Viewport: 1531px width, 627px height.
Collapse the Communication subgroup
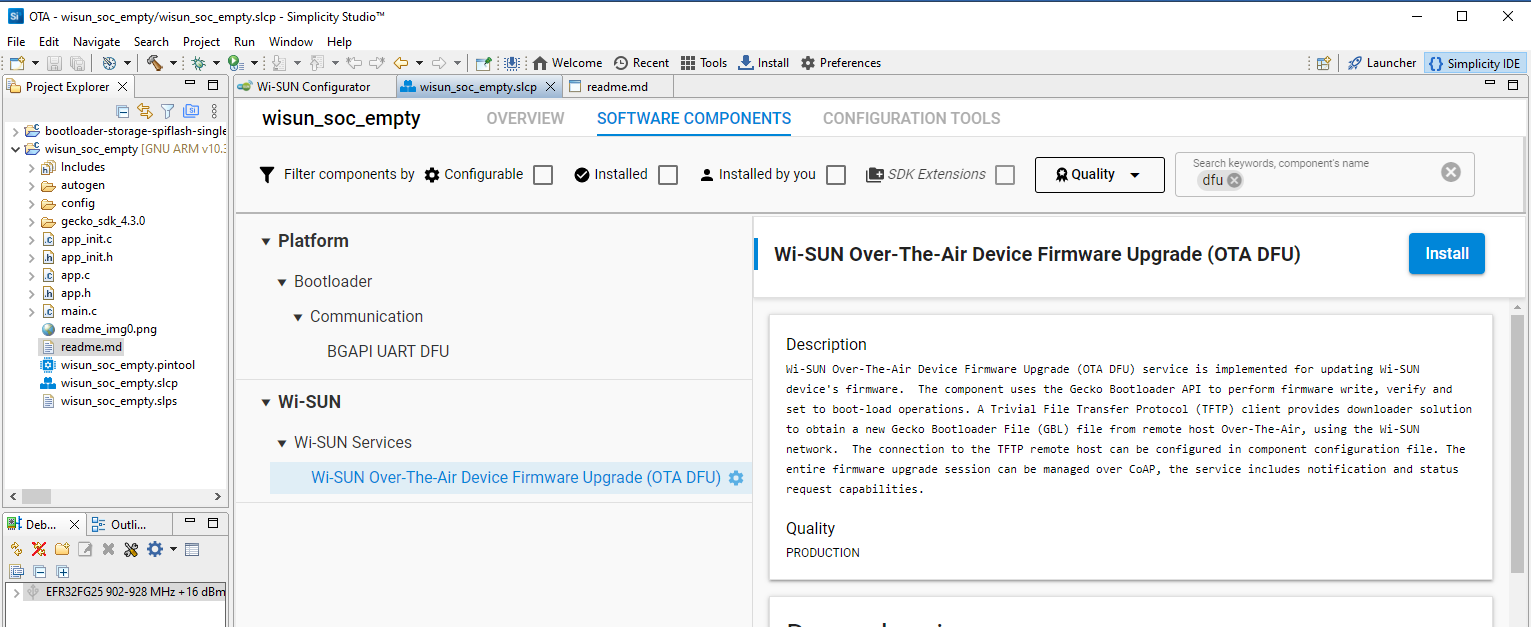point(298,317)
